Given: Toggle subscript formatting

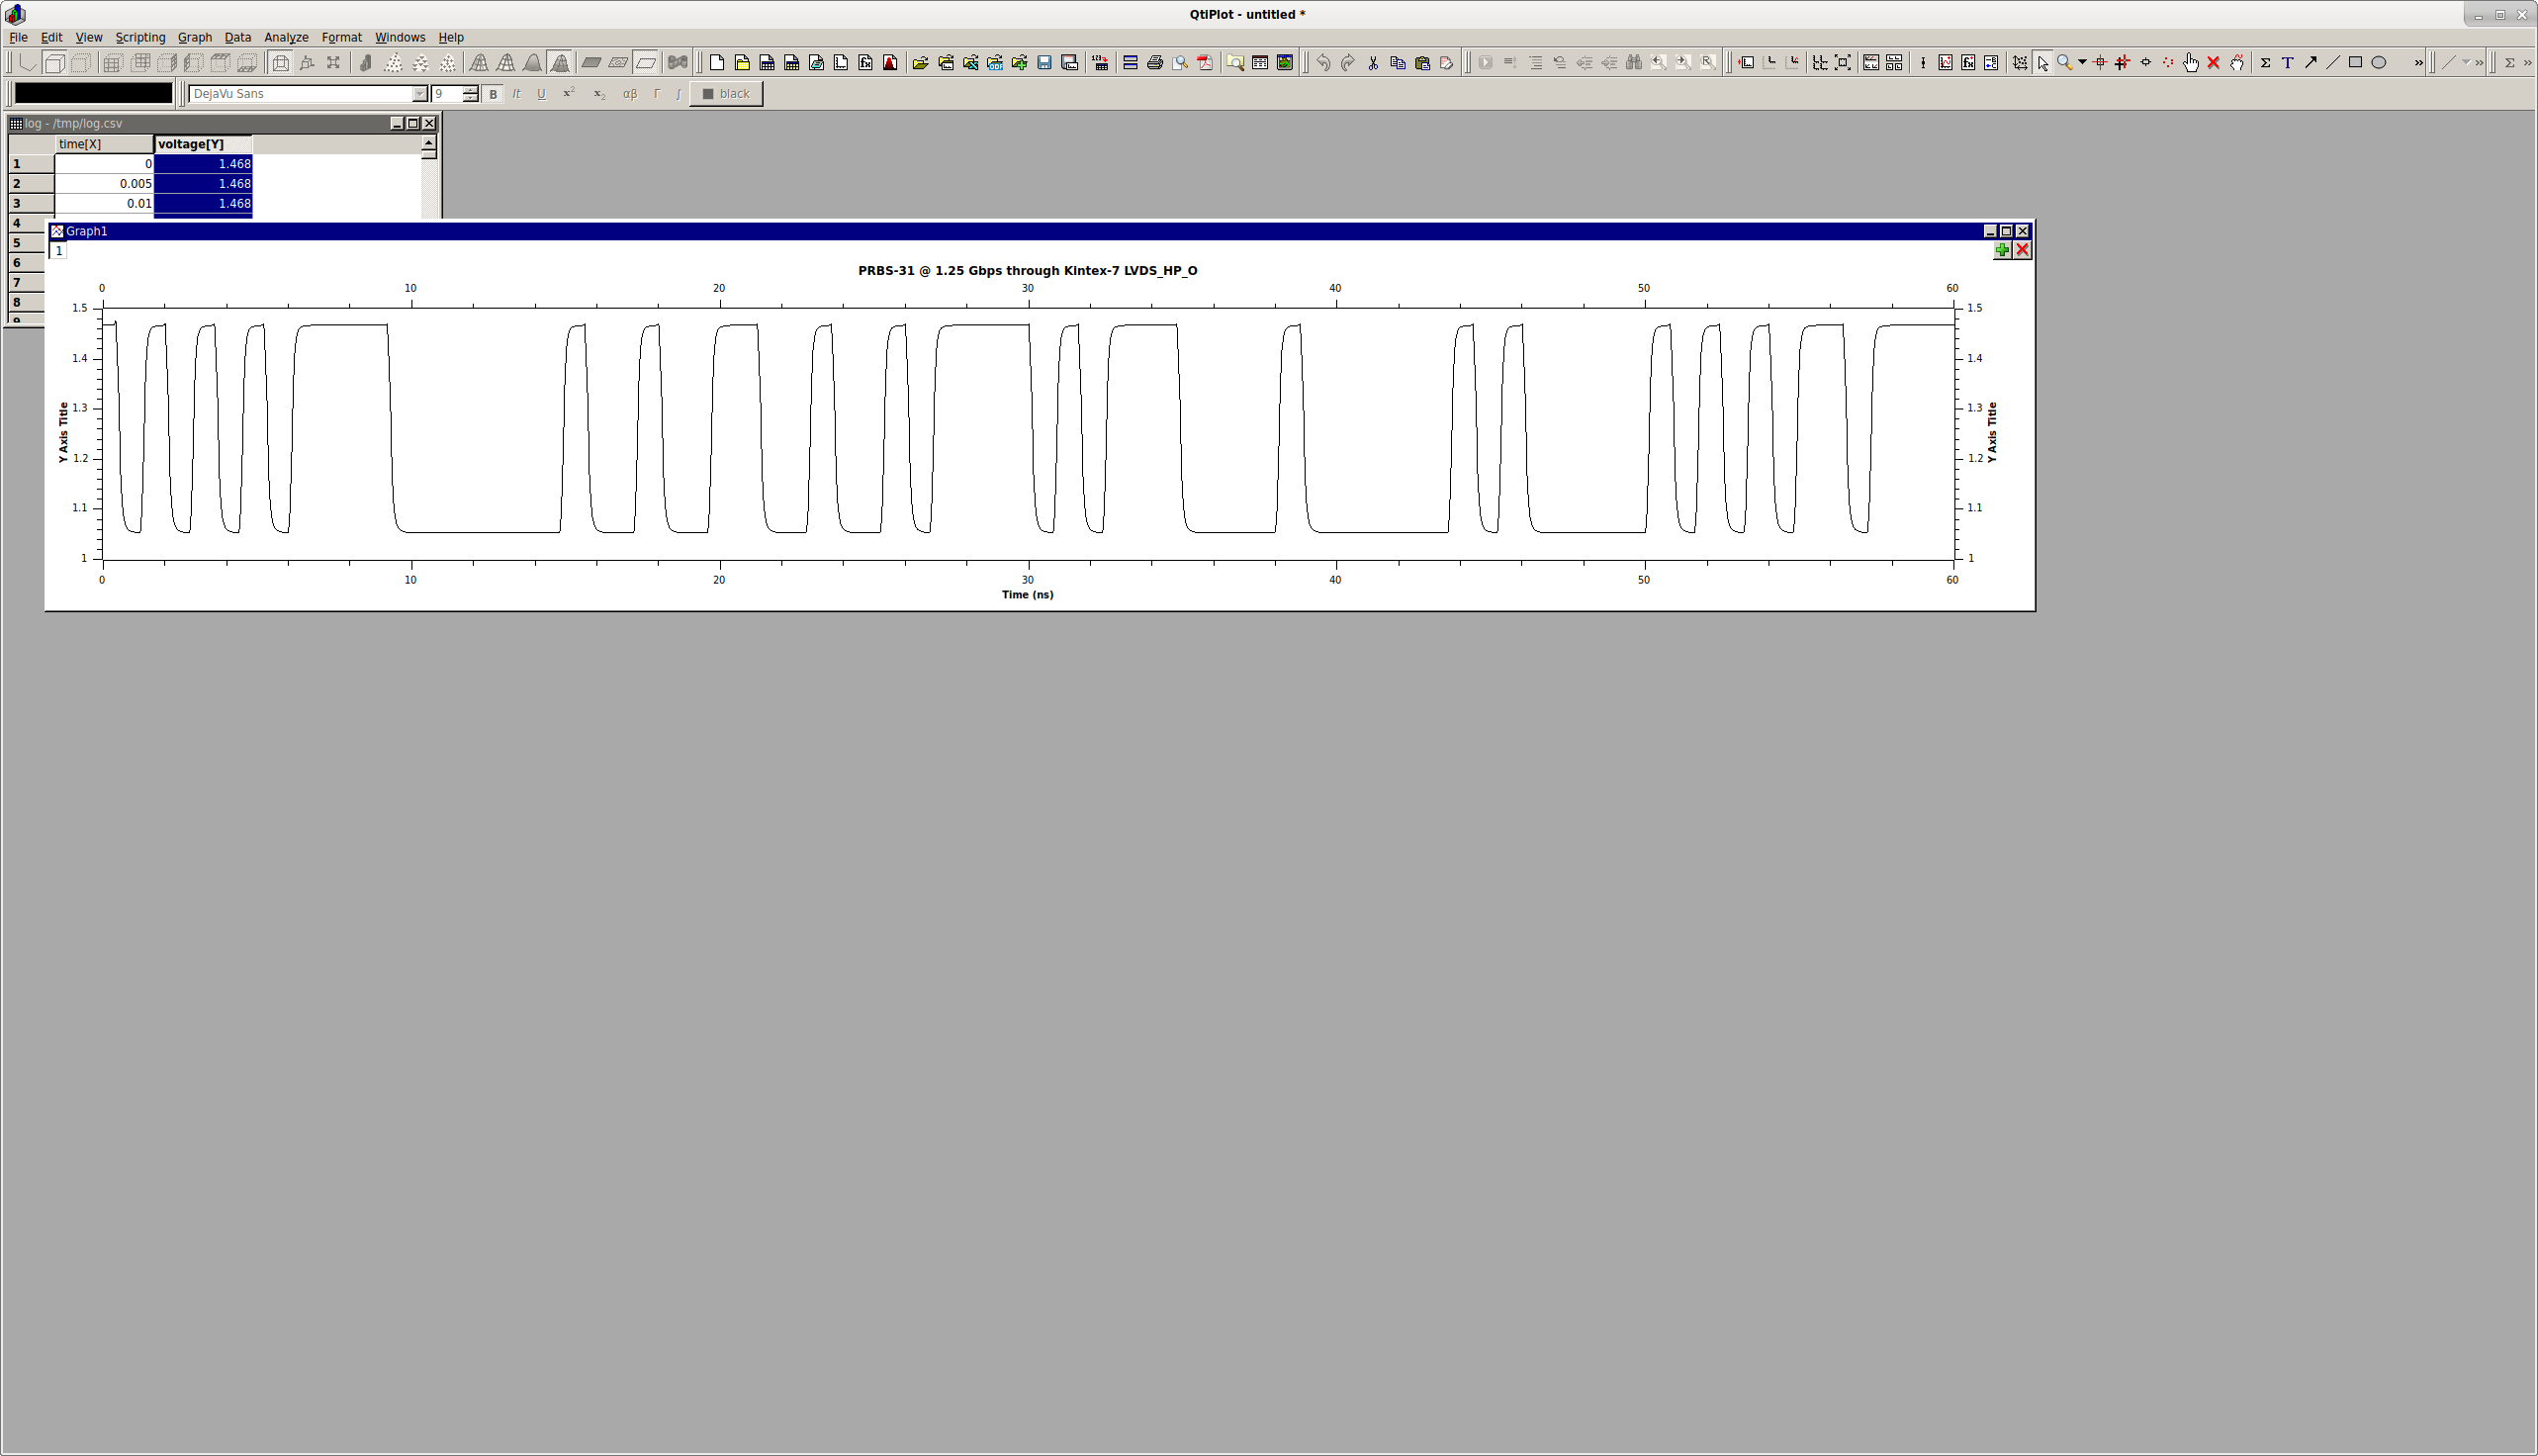Looking at the screenshot, I should coord(599,94).
